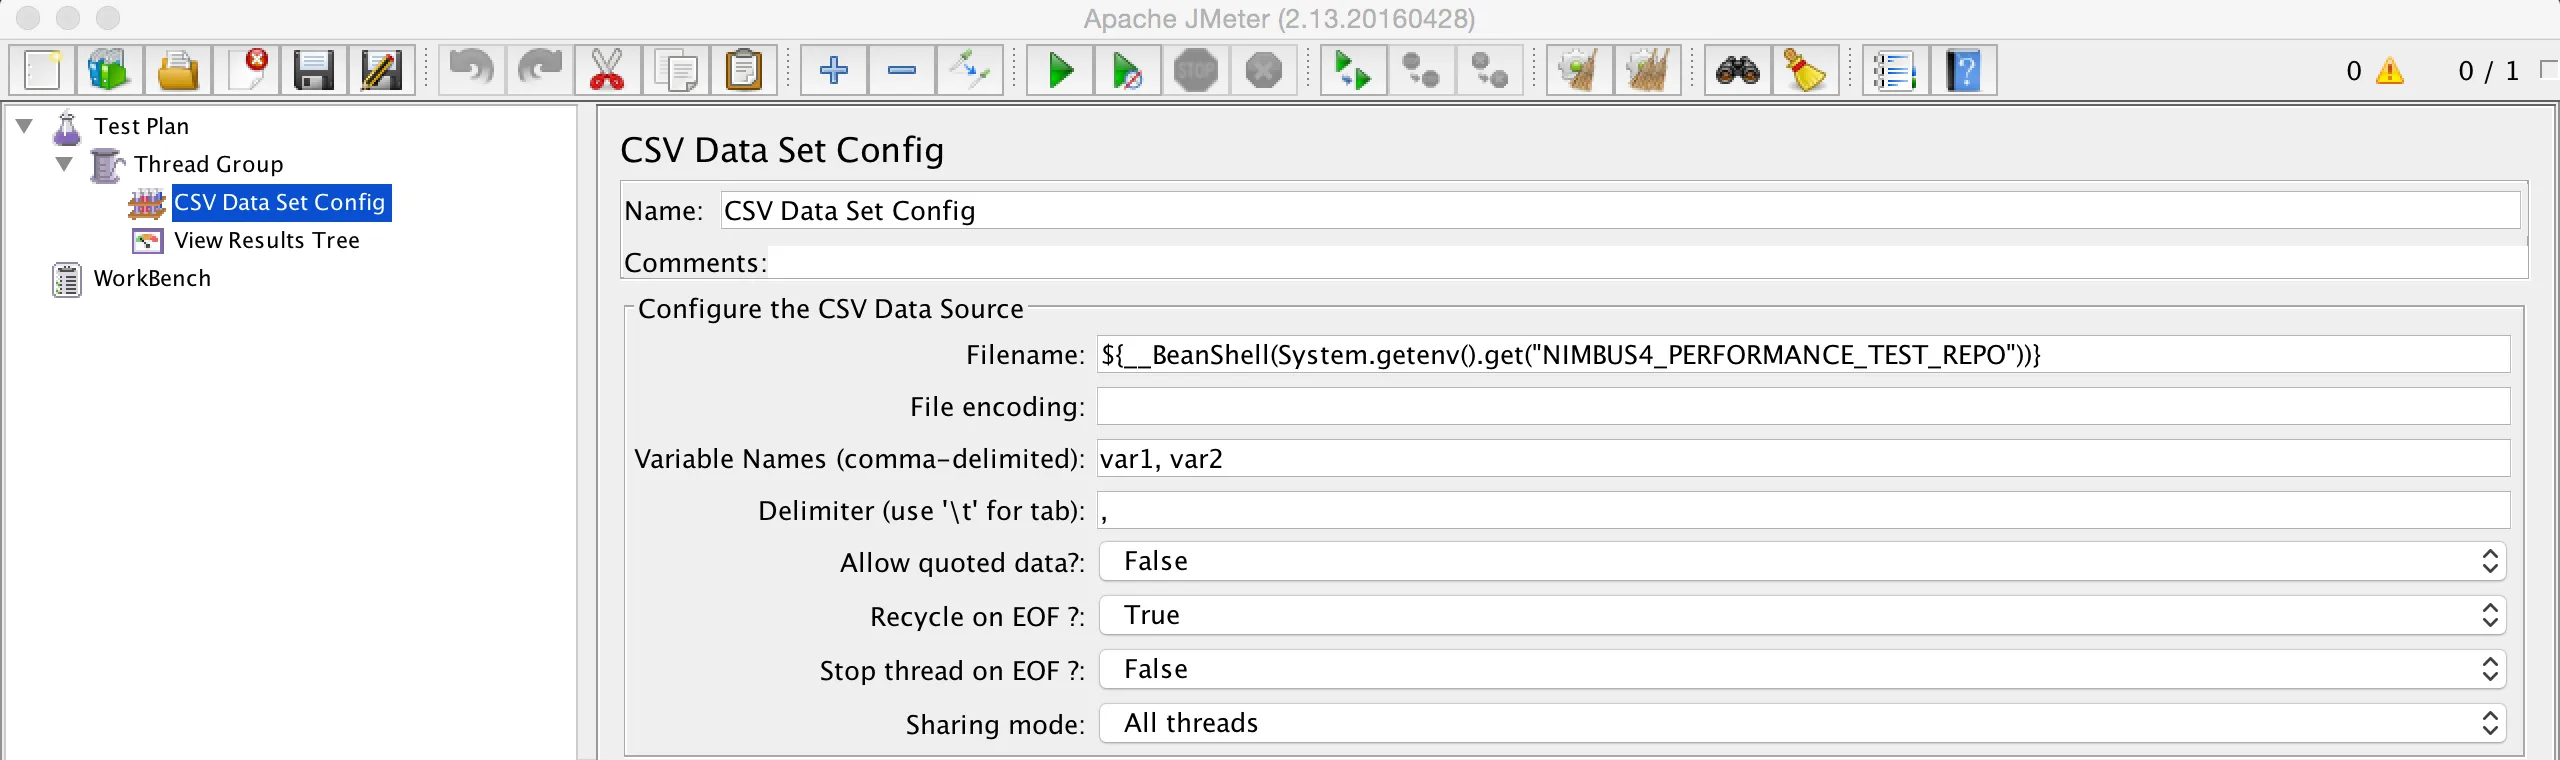Focus the Filename input field

[x=1803, y=355]
